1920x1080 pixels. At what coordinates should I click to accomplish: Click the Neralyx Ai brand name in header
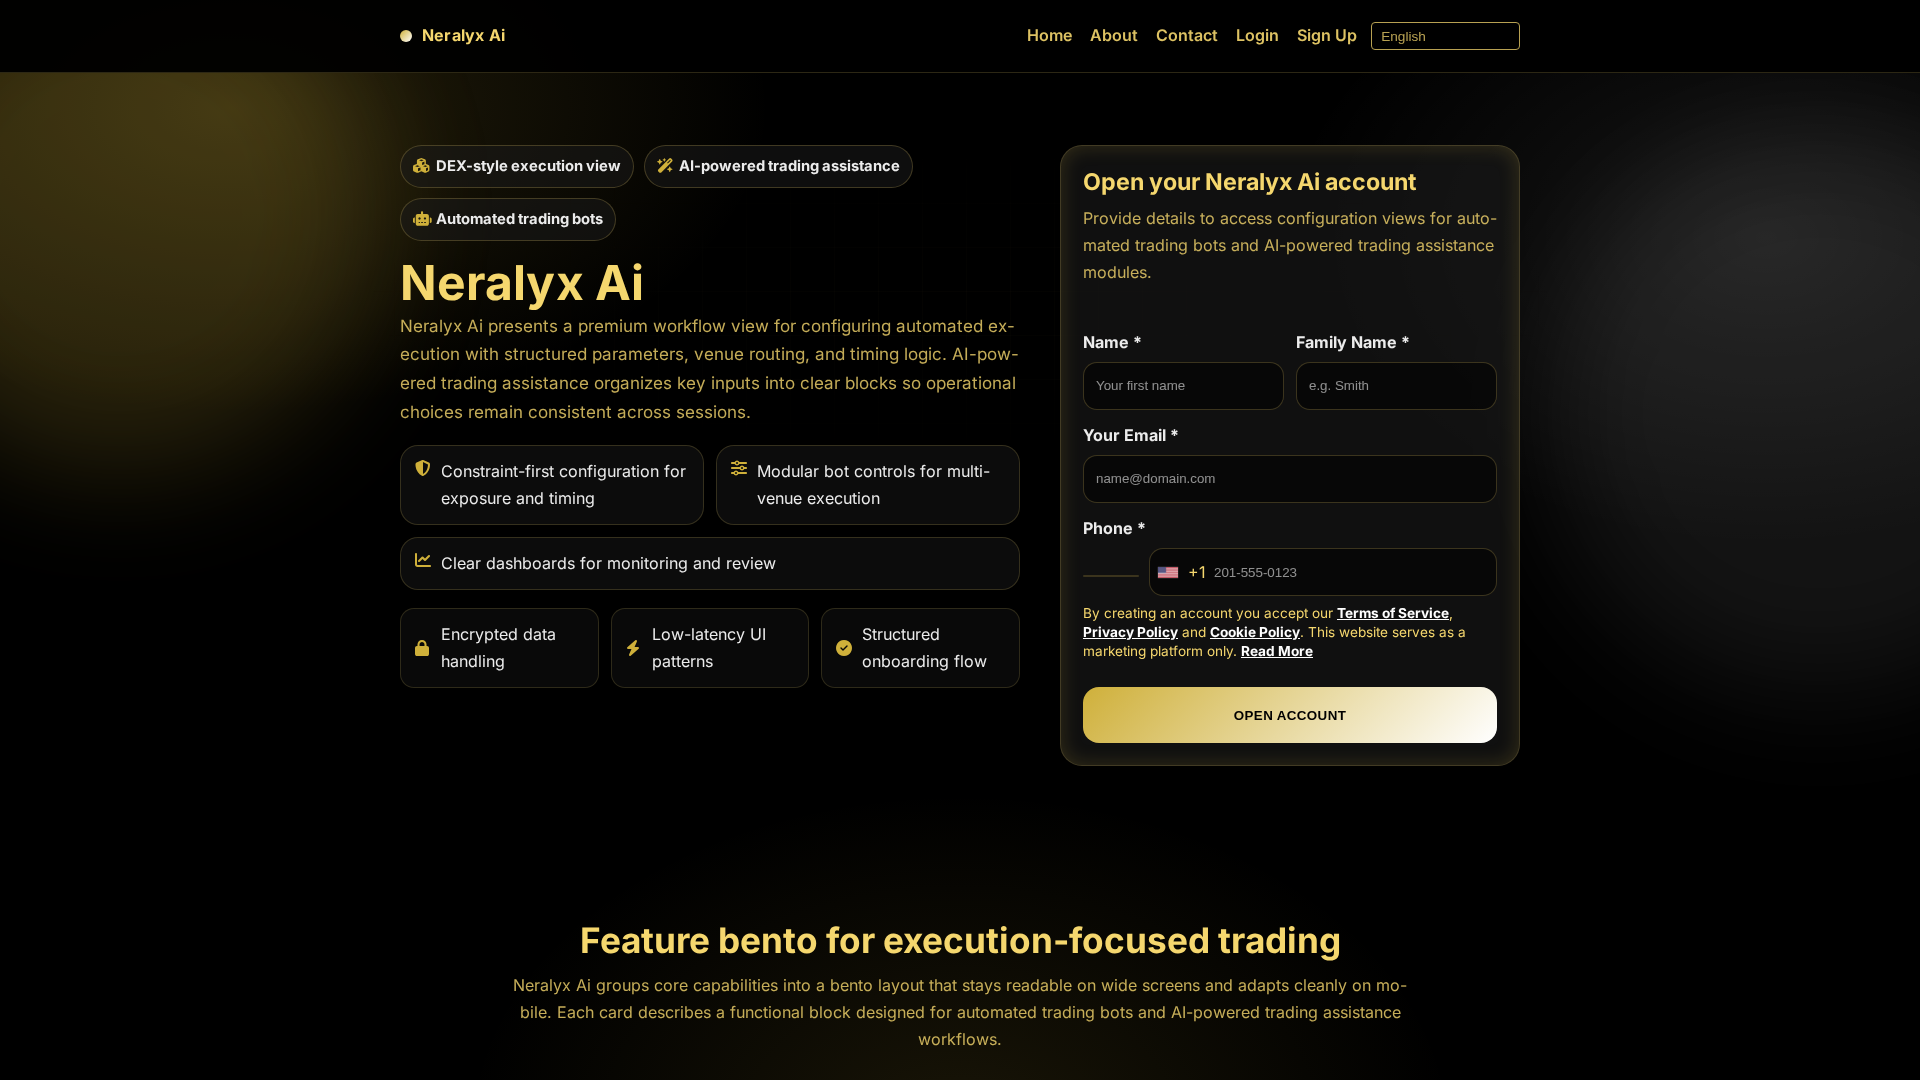coord(463,36)
